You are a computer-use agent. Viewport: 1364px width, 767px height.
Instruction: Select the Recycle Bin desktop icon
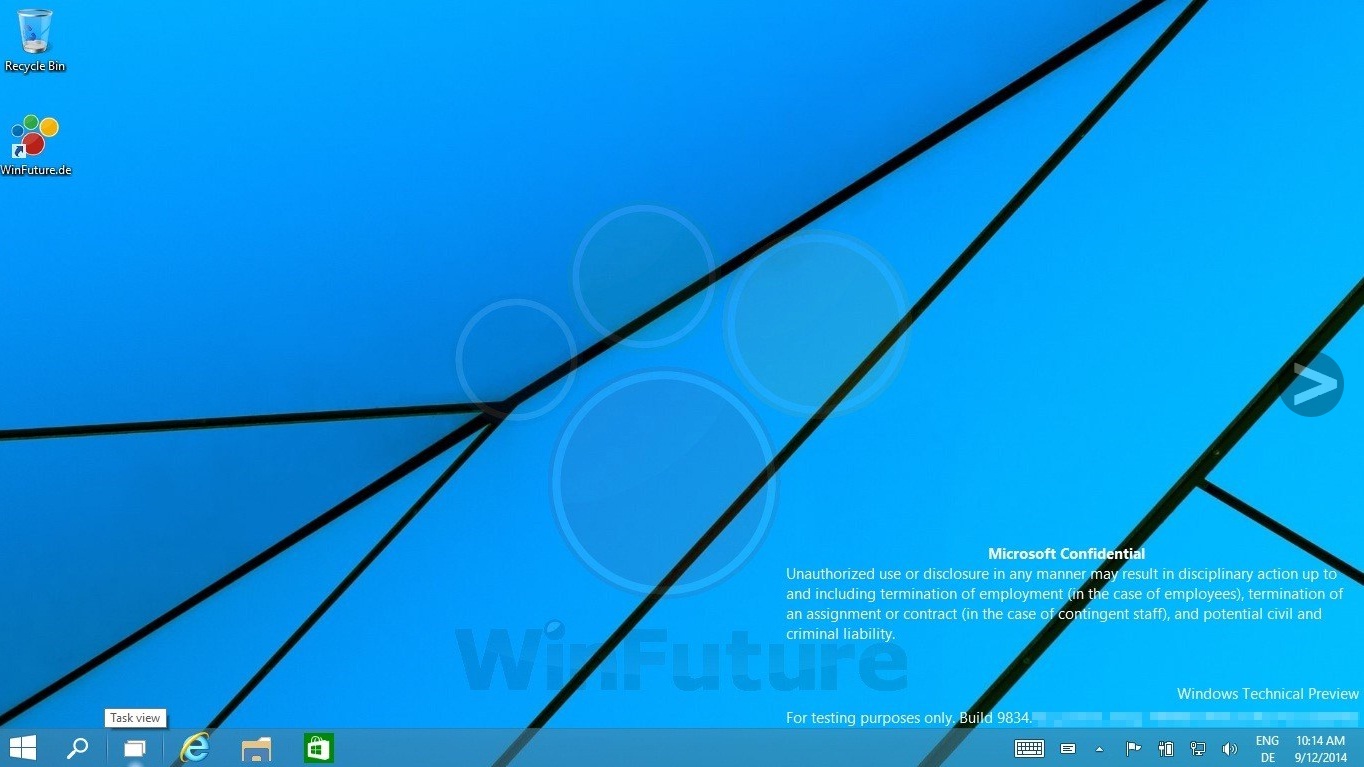(x=35, y=41)
